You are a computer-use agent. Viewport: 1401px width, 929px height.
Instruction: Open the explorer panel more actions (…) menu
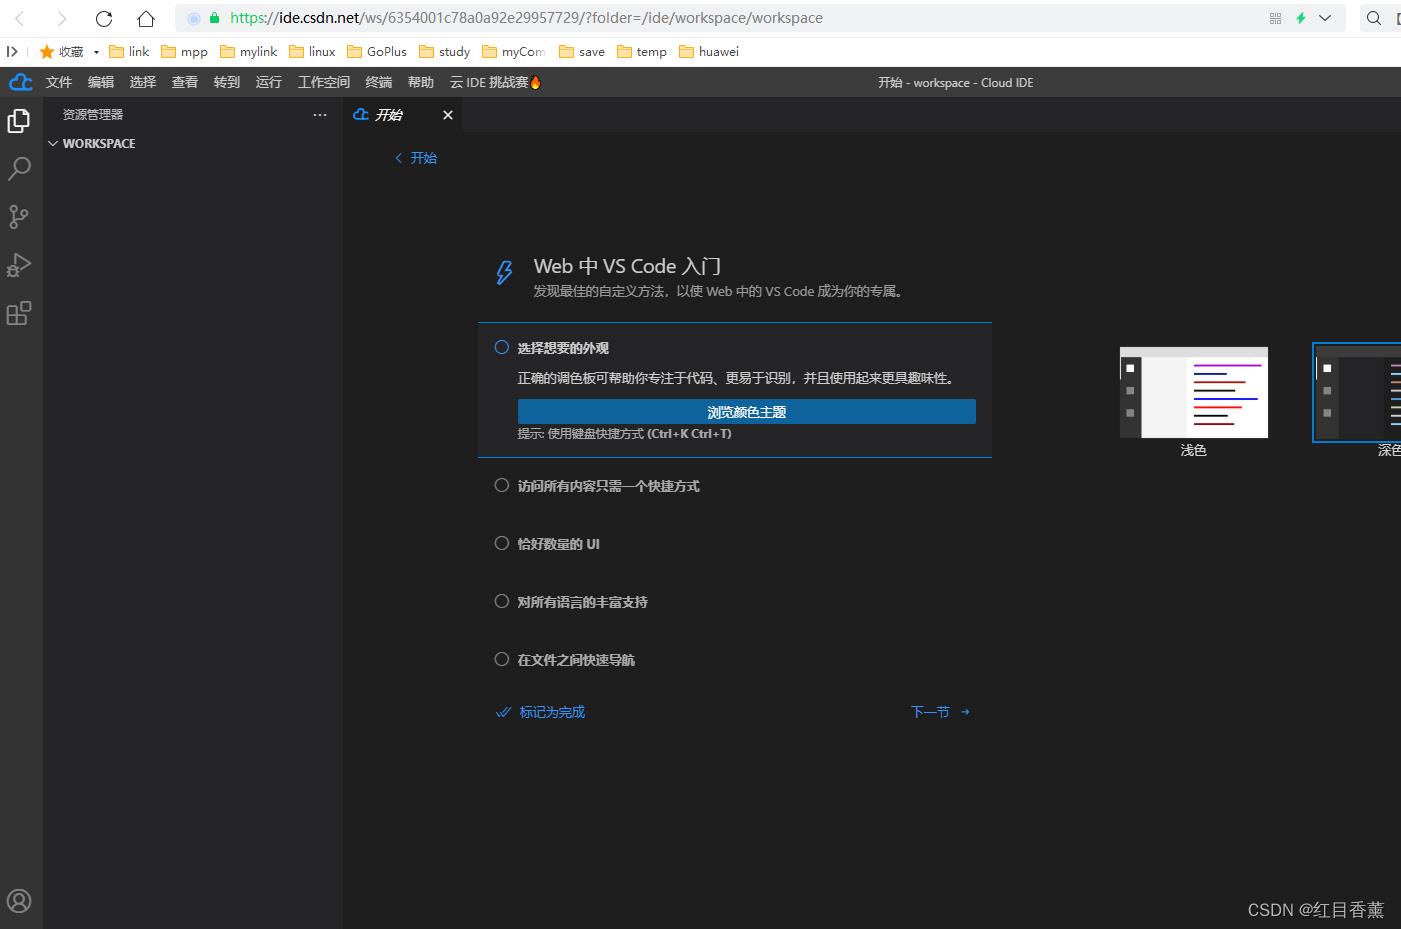pos(320,115)
